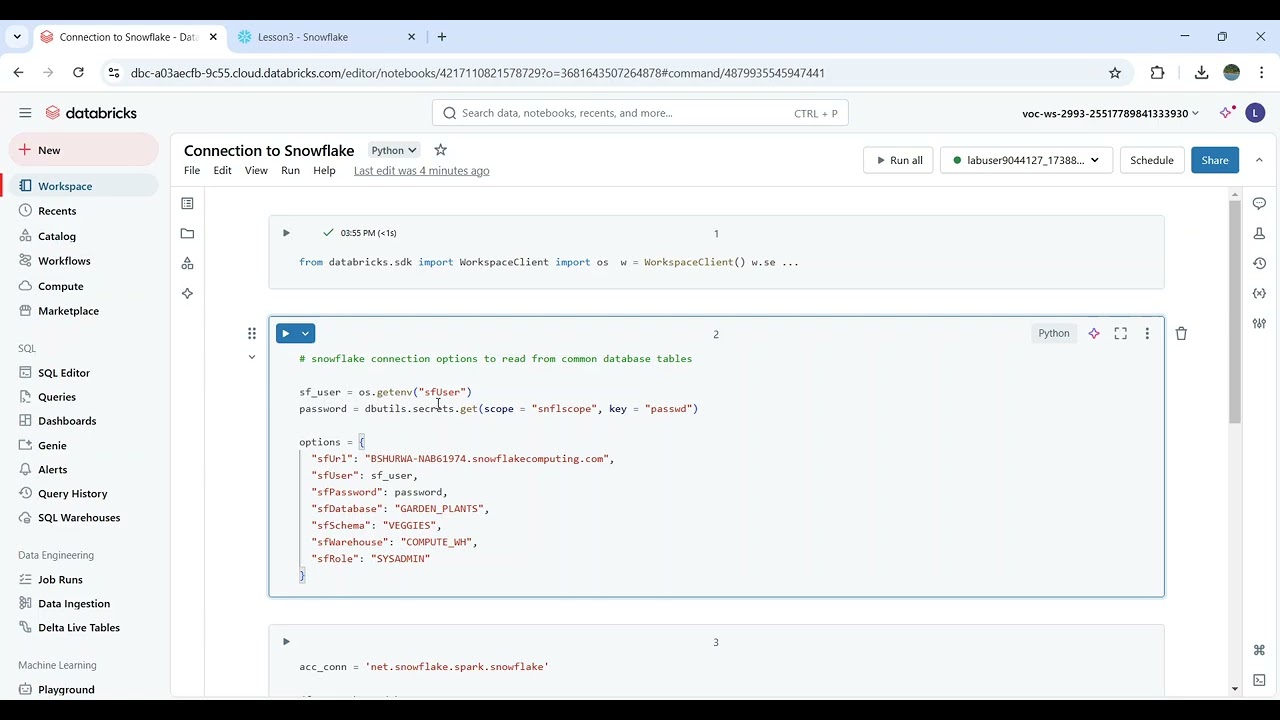Image resolution: width=1280 pixels, height=720 pixels.
Task: Go to Workspace in sidebar
Action: click(84, 186)
